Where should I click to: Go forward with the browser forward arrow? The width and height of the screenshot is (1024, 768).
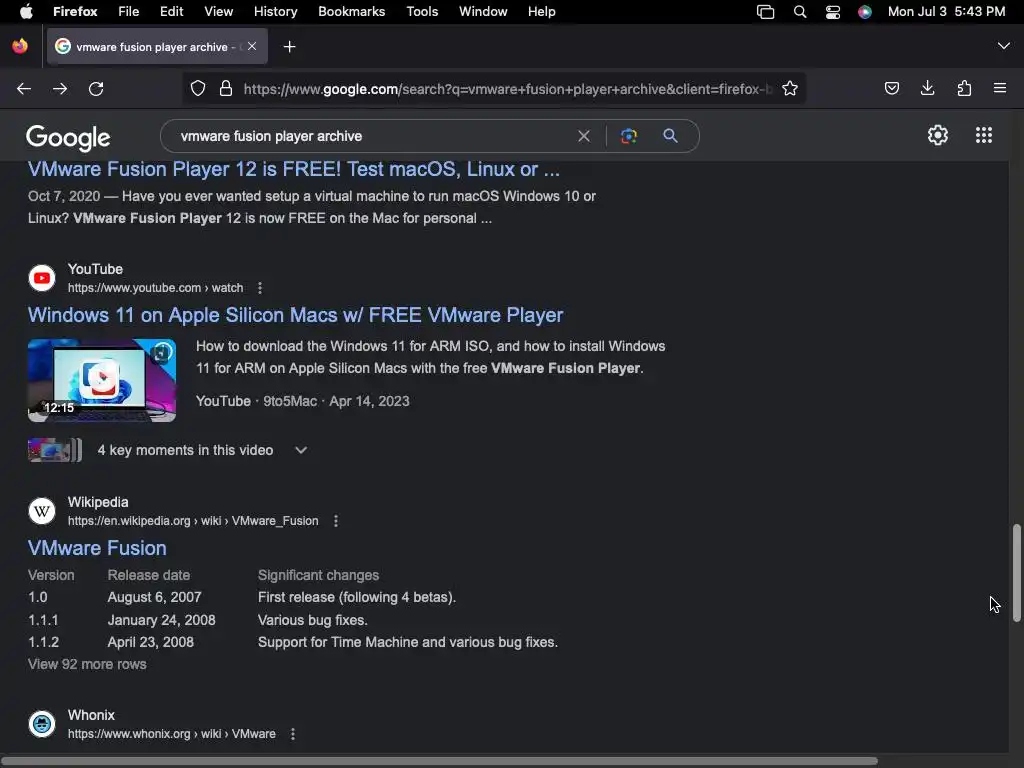point(60,89)
